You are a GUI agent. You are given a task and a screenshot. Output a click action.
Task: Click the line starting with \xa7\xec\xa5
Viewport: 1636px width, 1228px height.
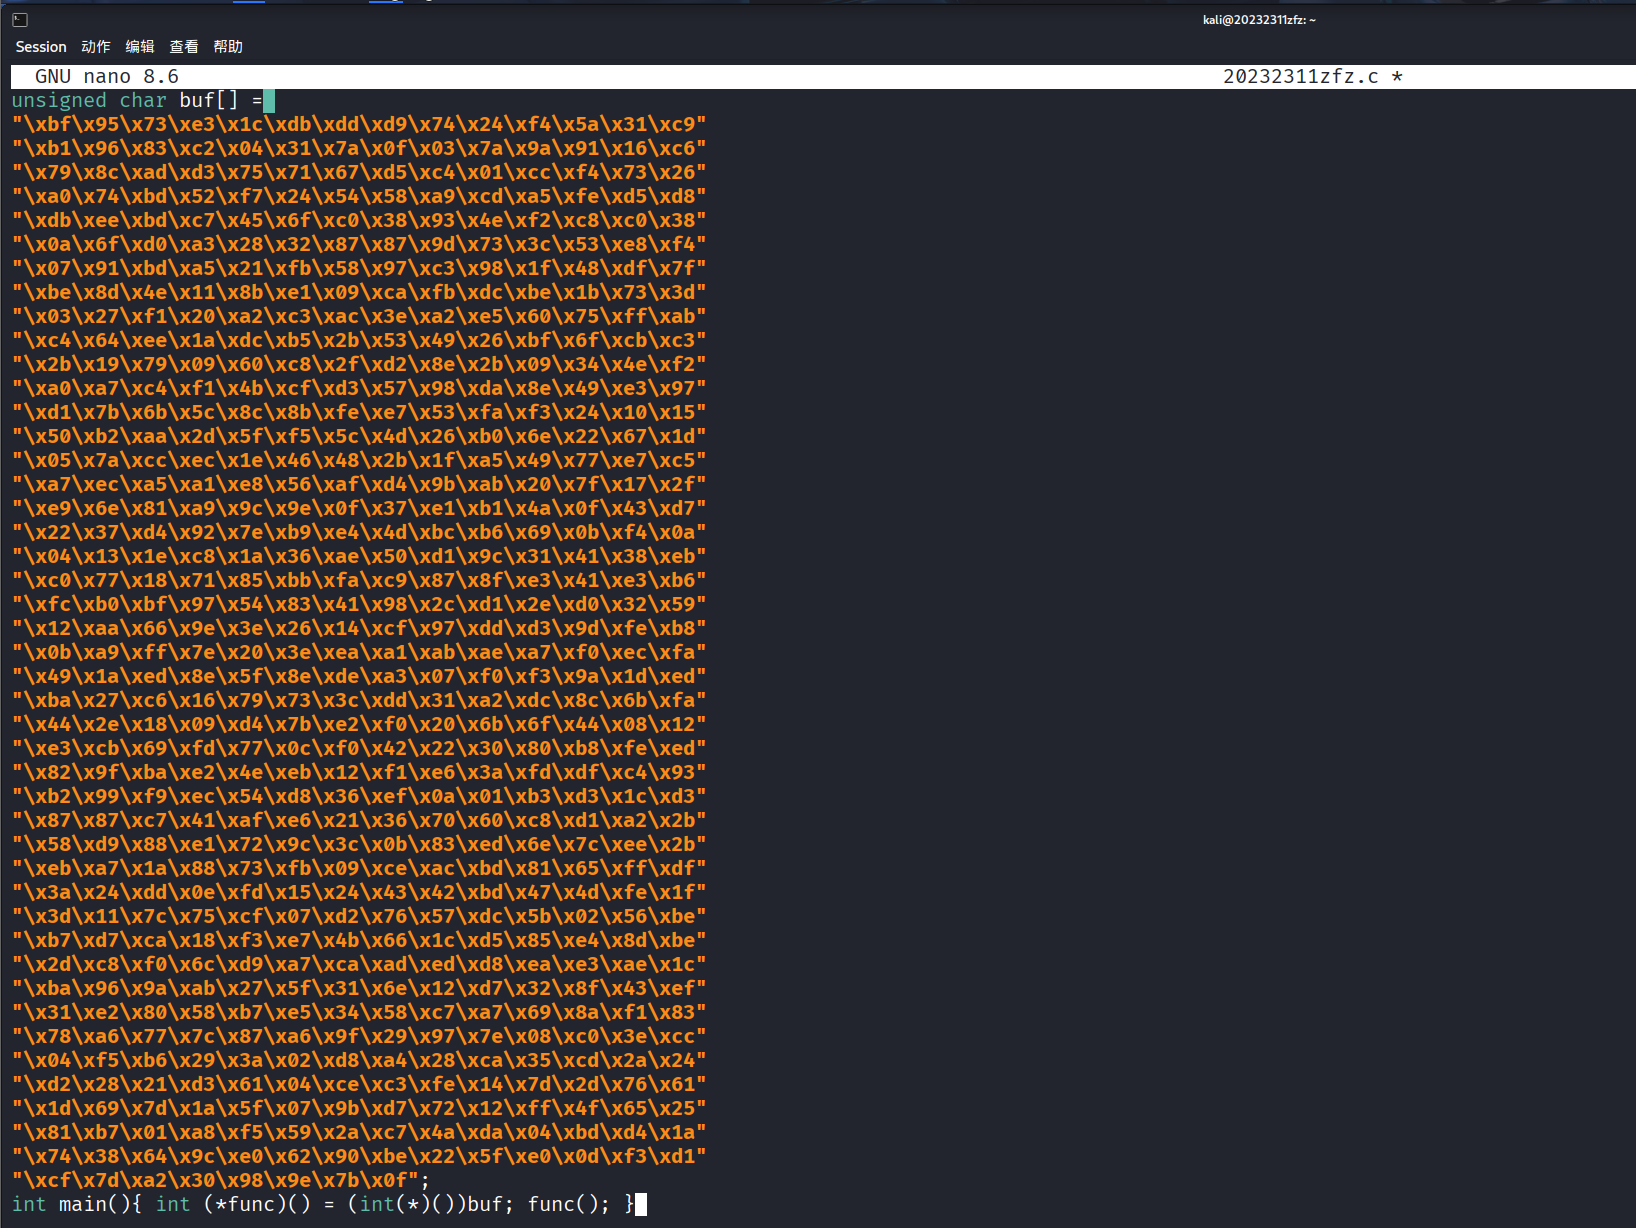point(359,485)
